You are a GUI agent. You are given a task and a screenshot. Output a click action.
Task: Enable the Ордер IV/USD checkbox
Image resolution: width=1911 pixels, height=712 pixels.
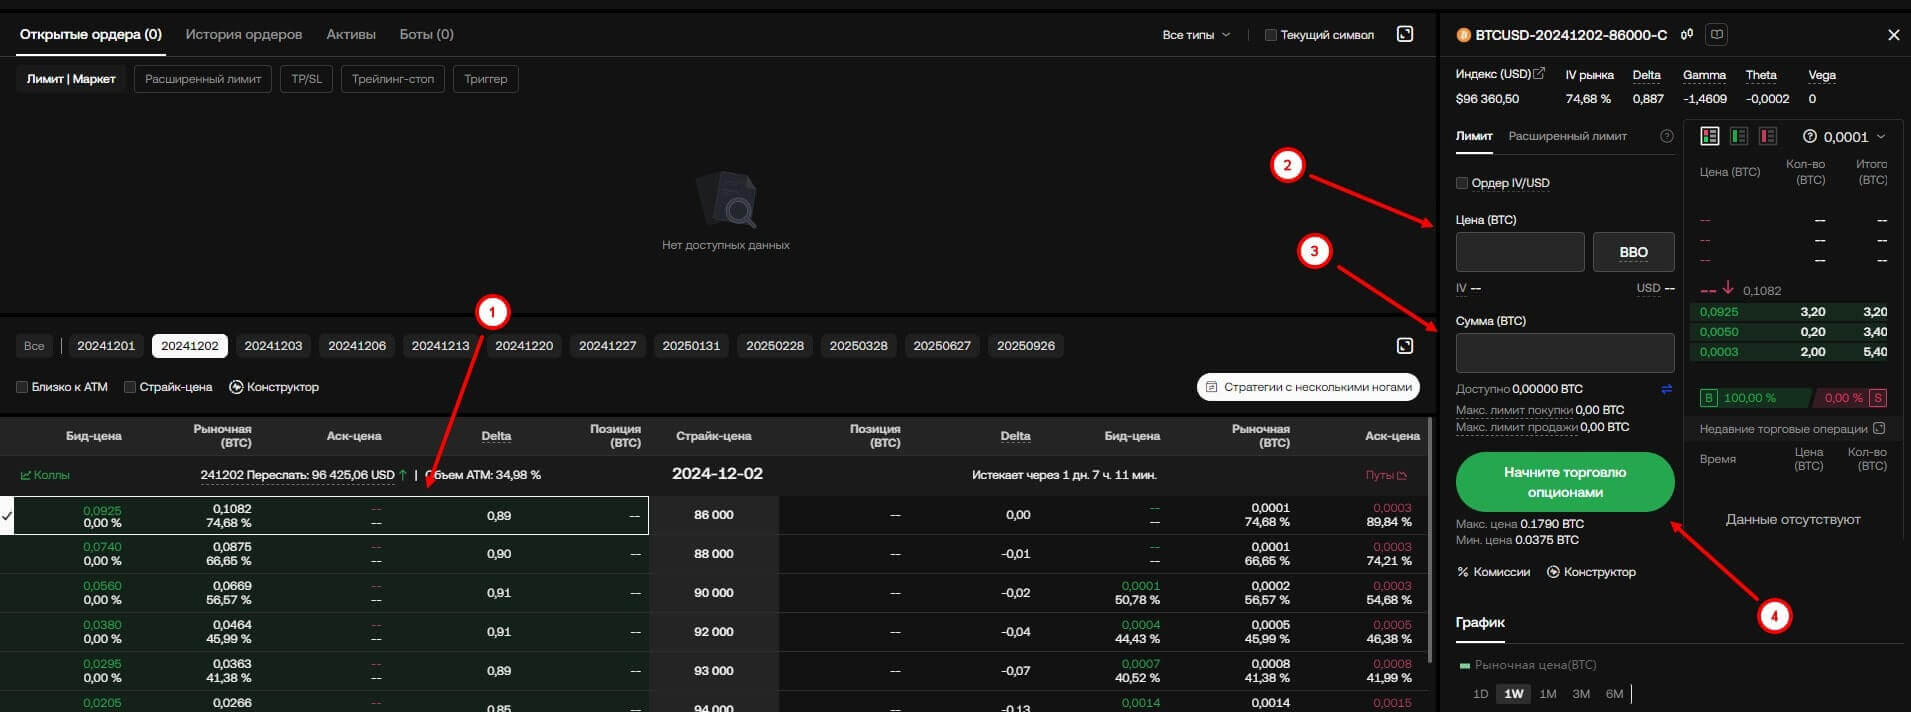pos(1462,183)
